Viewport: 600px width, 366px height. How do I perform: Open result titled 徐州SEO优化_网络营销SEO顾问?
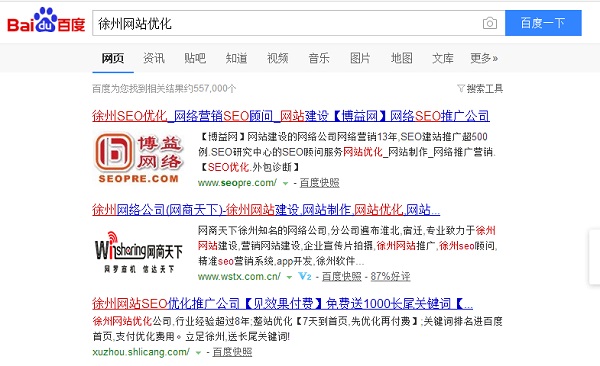(291, 116)
